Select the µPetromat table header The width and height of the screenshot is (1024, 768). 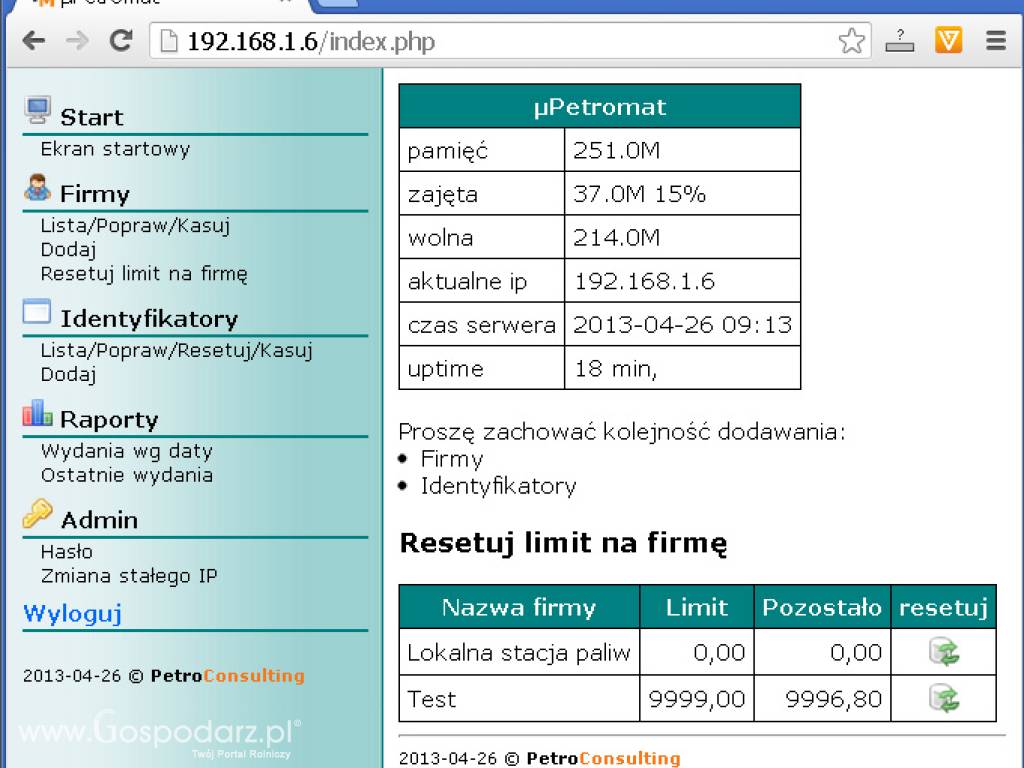pyautogui.click(x=600, y=106)
